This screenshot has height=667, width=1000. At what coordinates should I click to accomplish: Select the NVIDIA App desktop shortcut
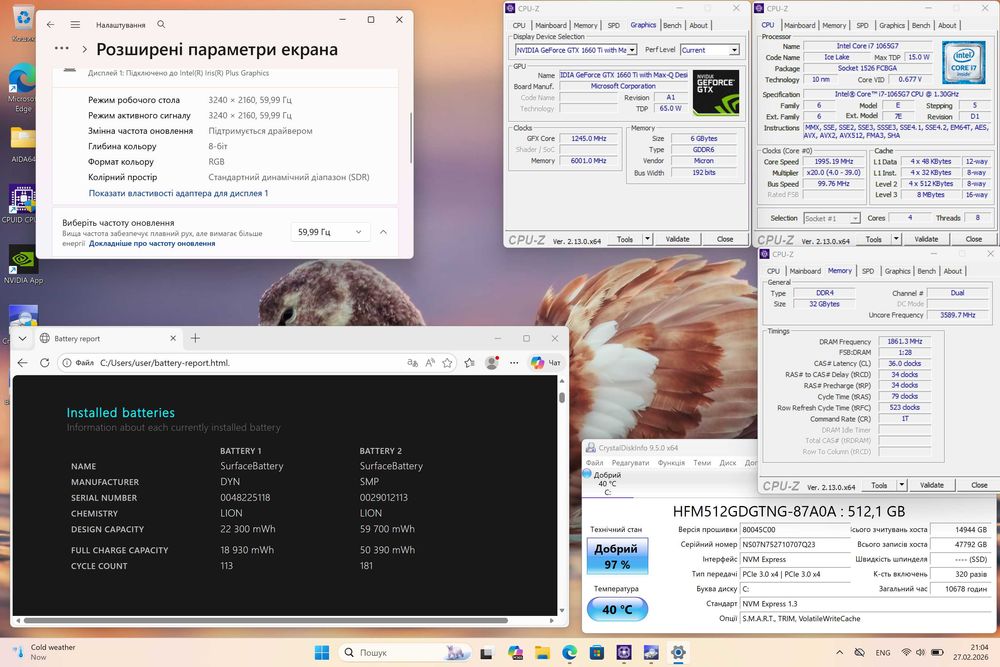(23, 264)
